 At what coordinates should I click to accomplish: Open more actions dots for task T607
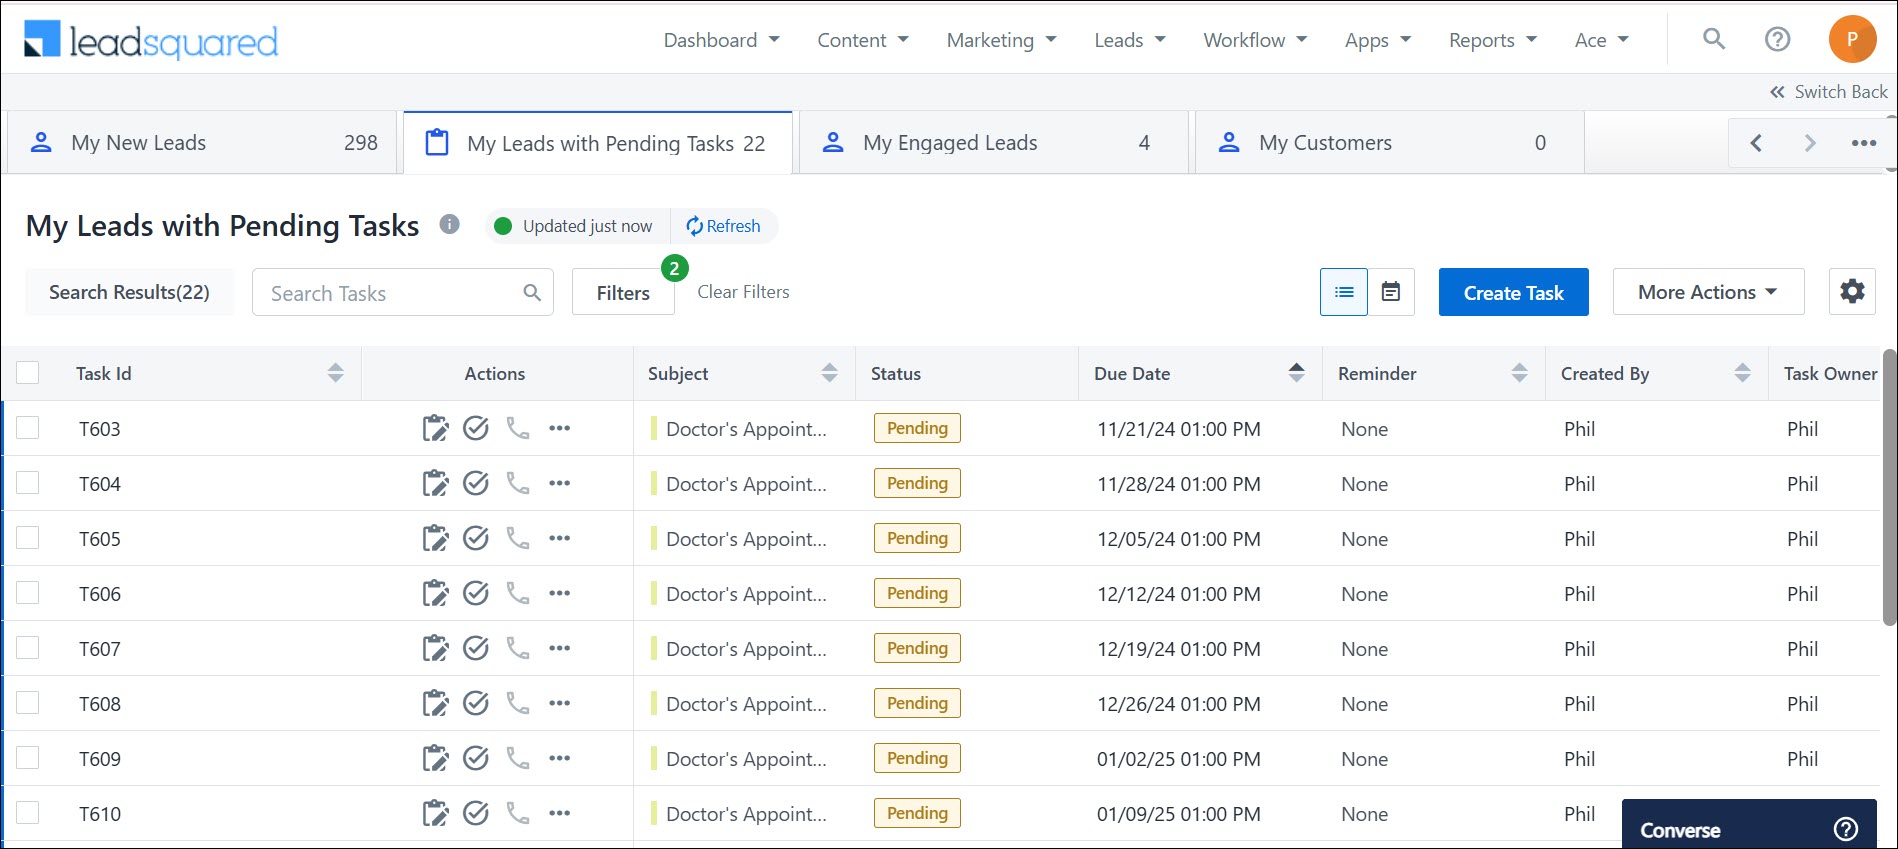pos(559,648)
